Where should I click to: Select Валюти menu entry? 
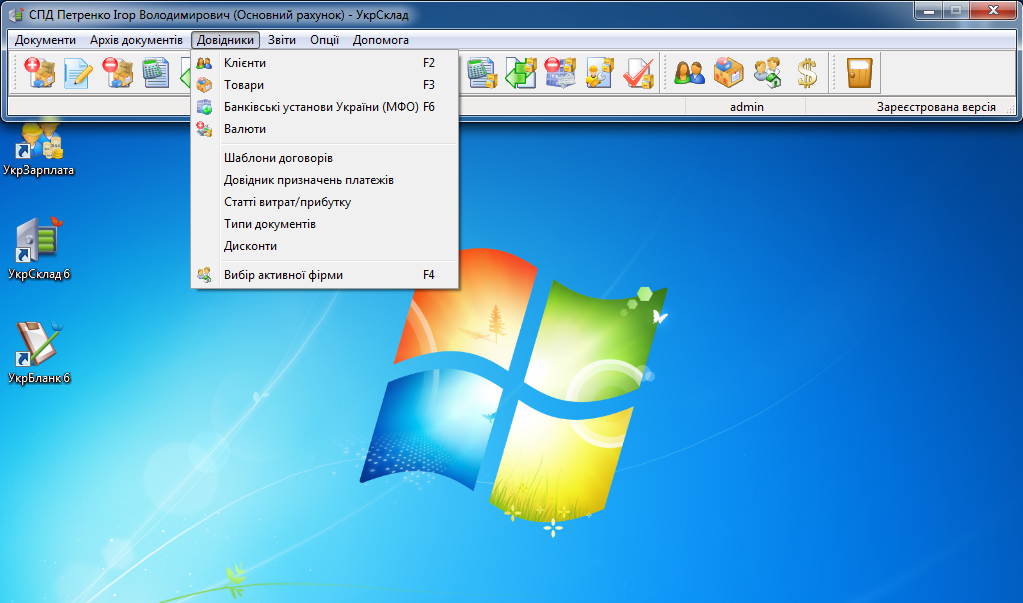click(x=245, y=129)
